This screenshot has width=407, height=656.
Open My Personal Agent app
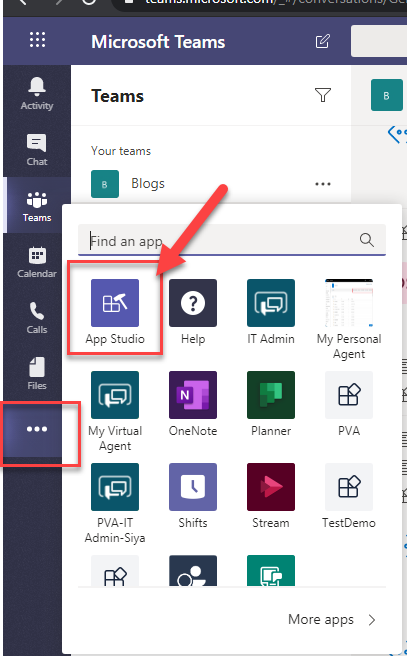349,319
